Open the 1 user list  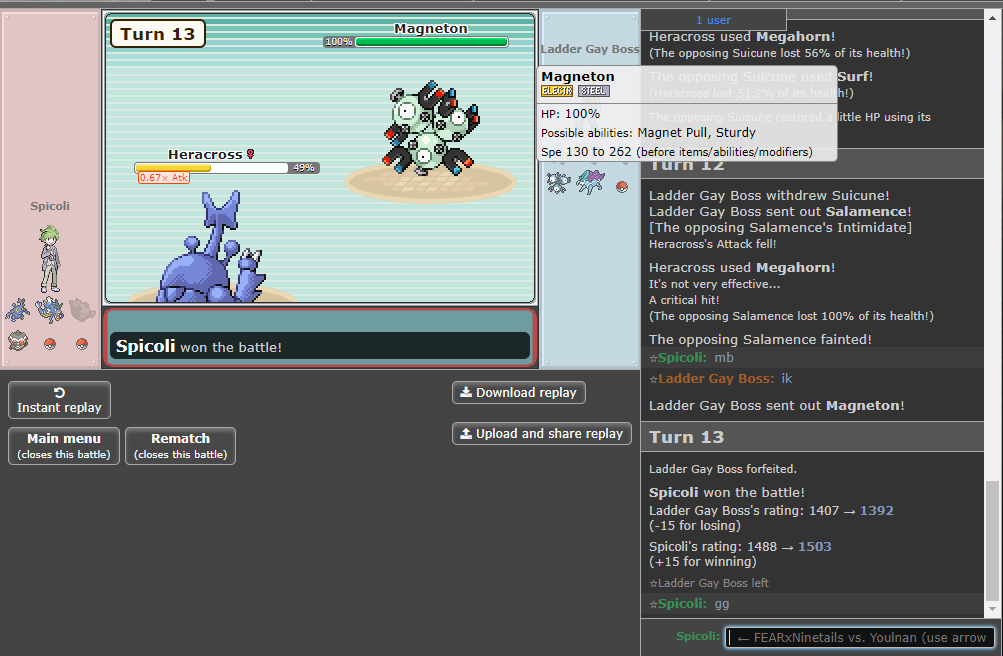tap(713, 20)
